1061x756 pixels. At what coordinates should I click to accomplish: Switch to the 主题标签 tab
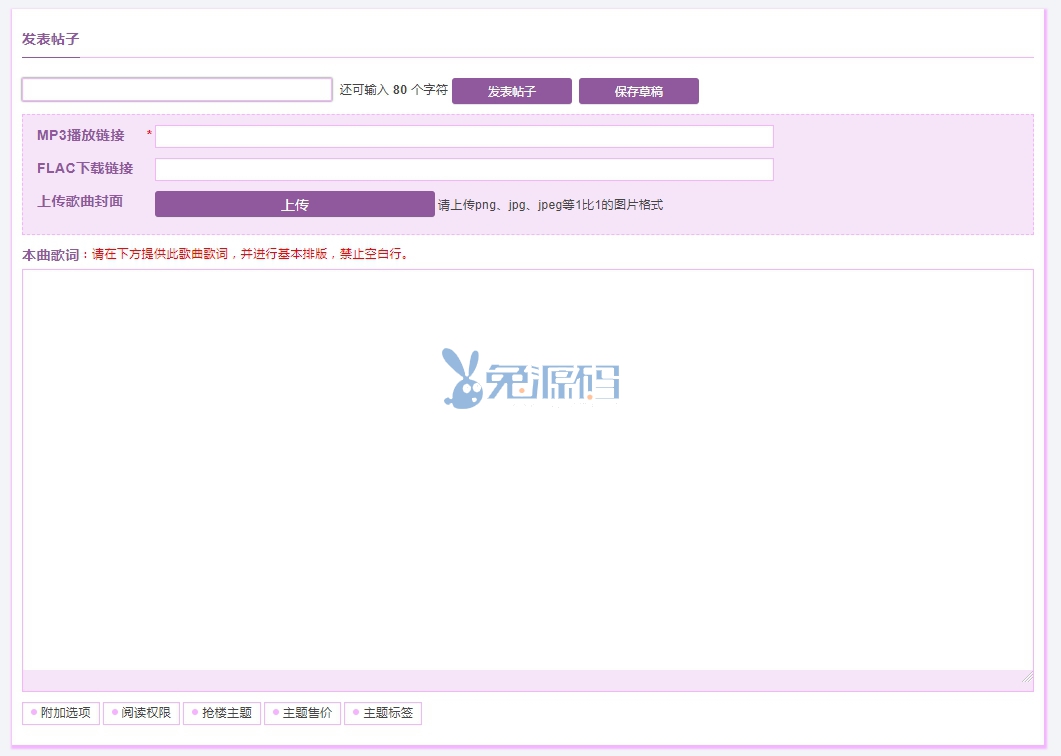(383, 713)
